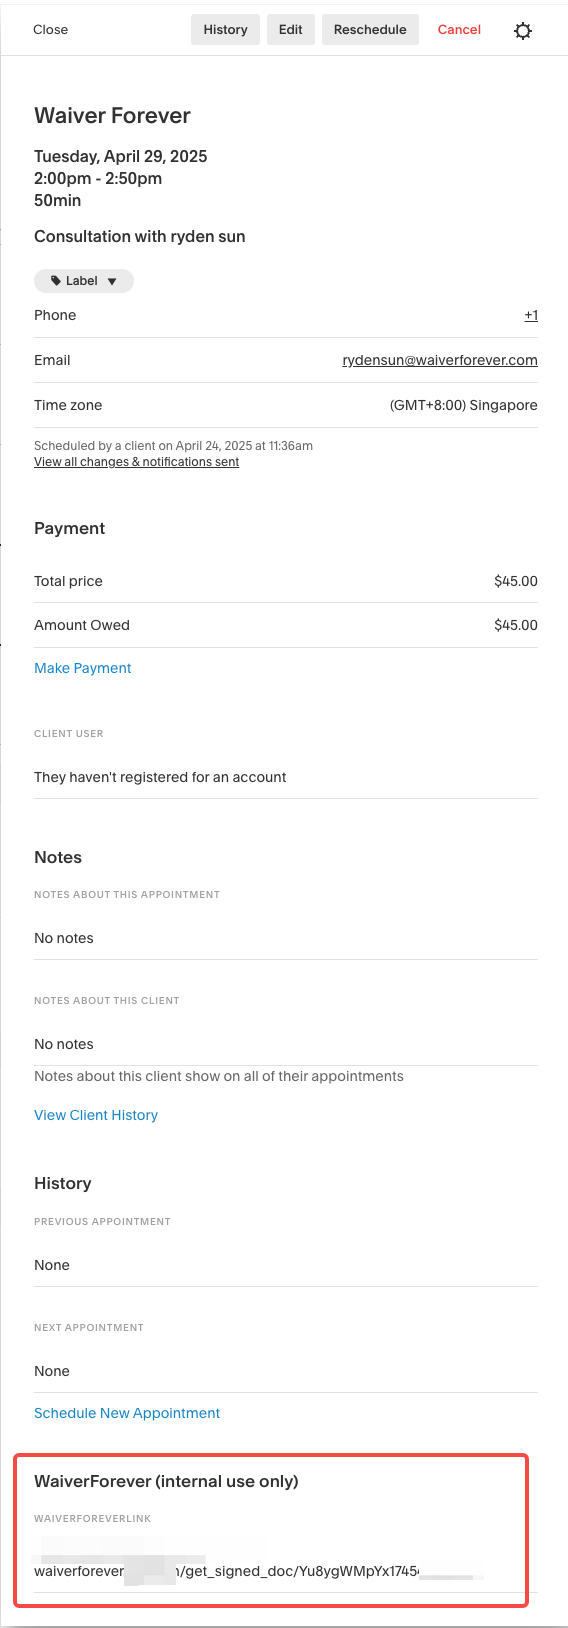Screen dimensions: 568x1628
Task: Expand the Label dropdown arrow
Action: [x=112, y=282]
